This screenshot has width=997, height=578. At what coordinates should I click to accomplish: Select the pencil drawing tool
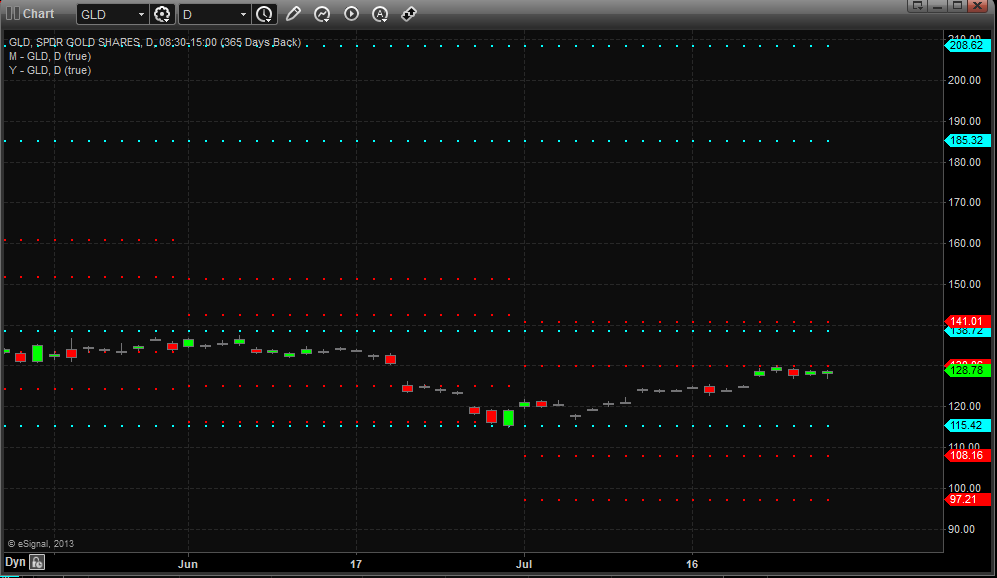[293, 14]
